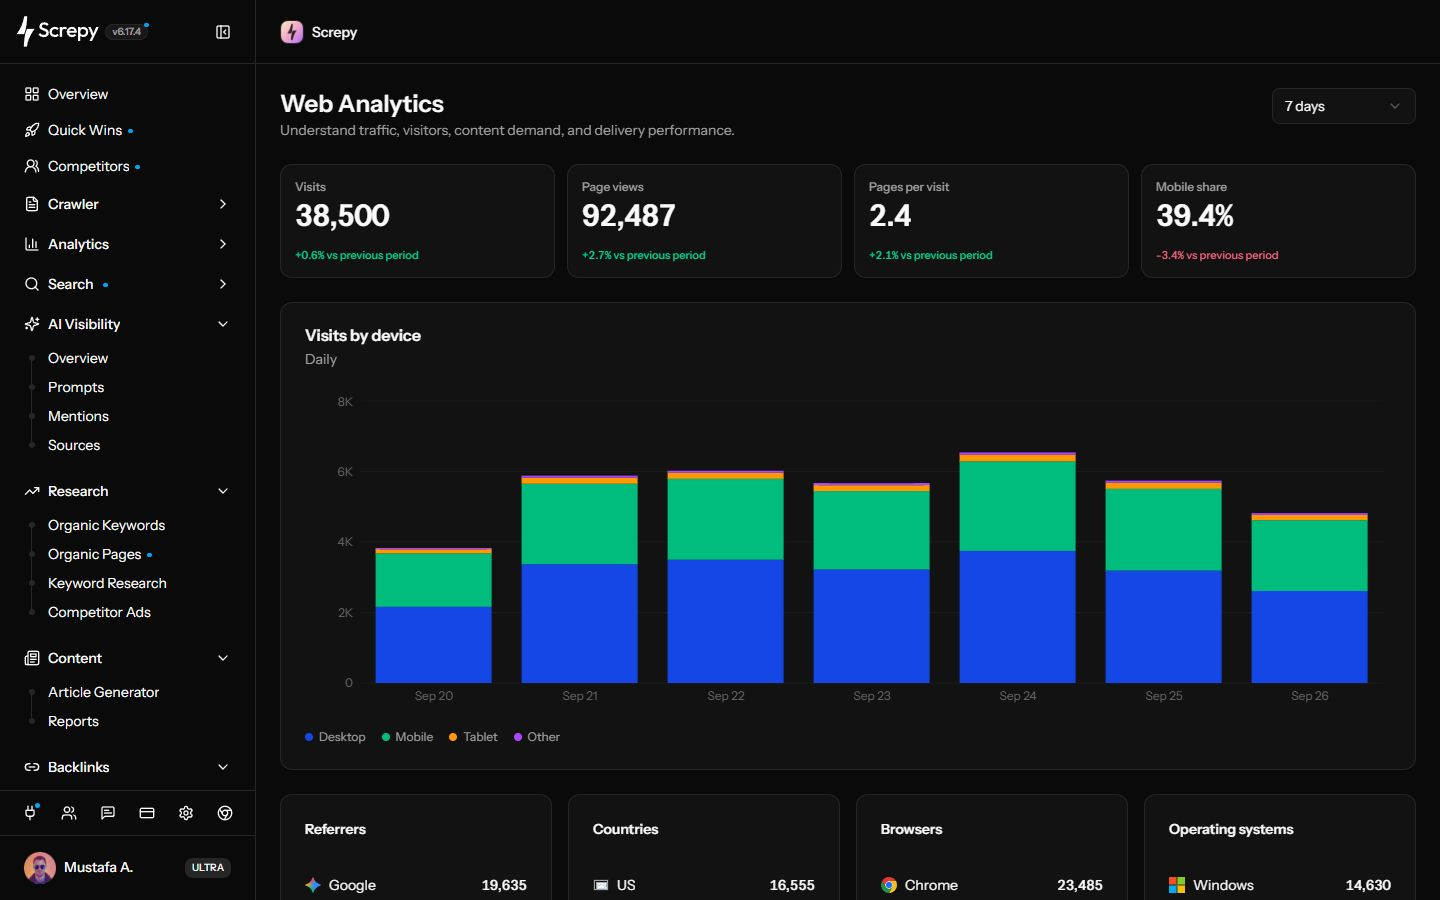Click the Backlinks link icon
Image resolution: width=1440 pixels, height=900 pixels.
pyautogui.click(x=32, y=767)
